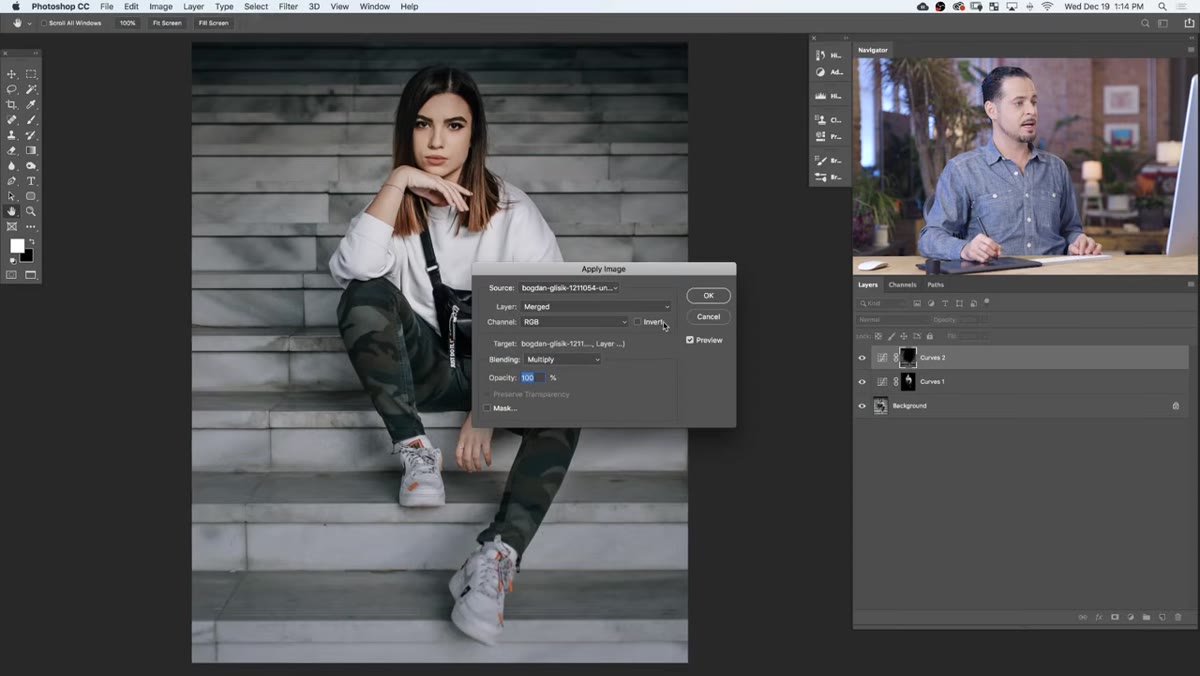Open the Layers panel flyout menu
The height and width of the screenshot is (676, 1200).
pos(1190,285)
